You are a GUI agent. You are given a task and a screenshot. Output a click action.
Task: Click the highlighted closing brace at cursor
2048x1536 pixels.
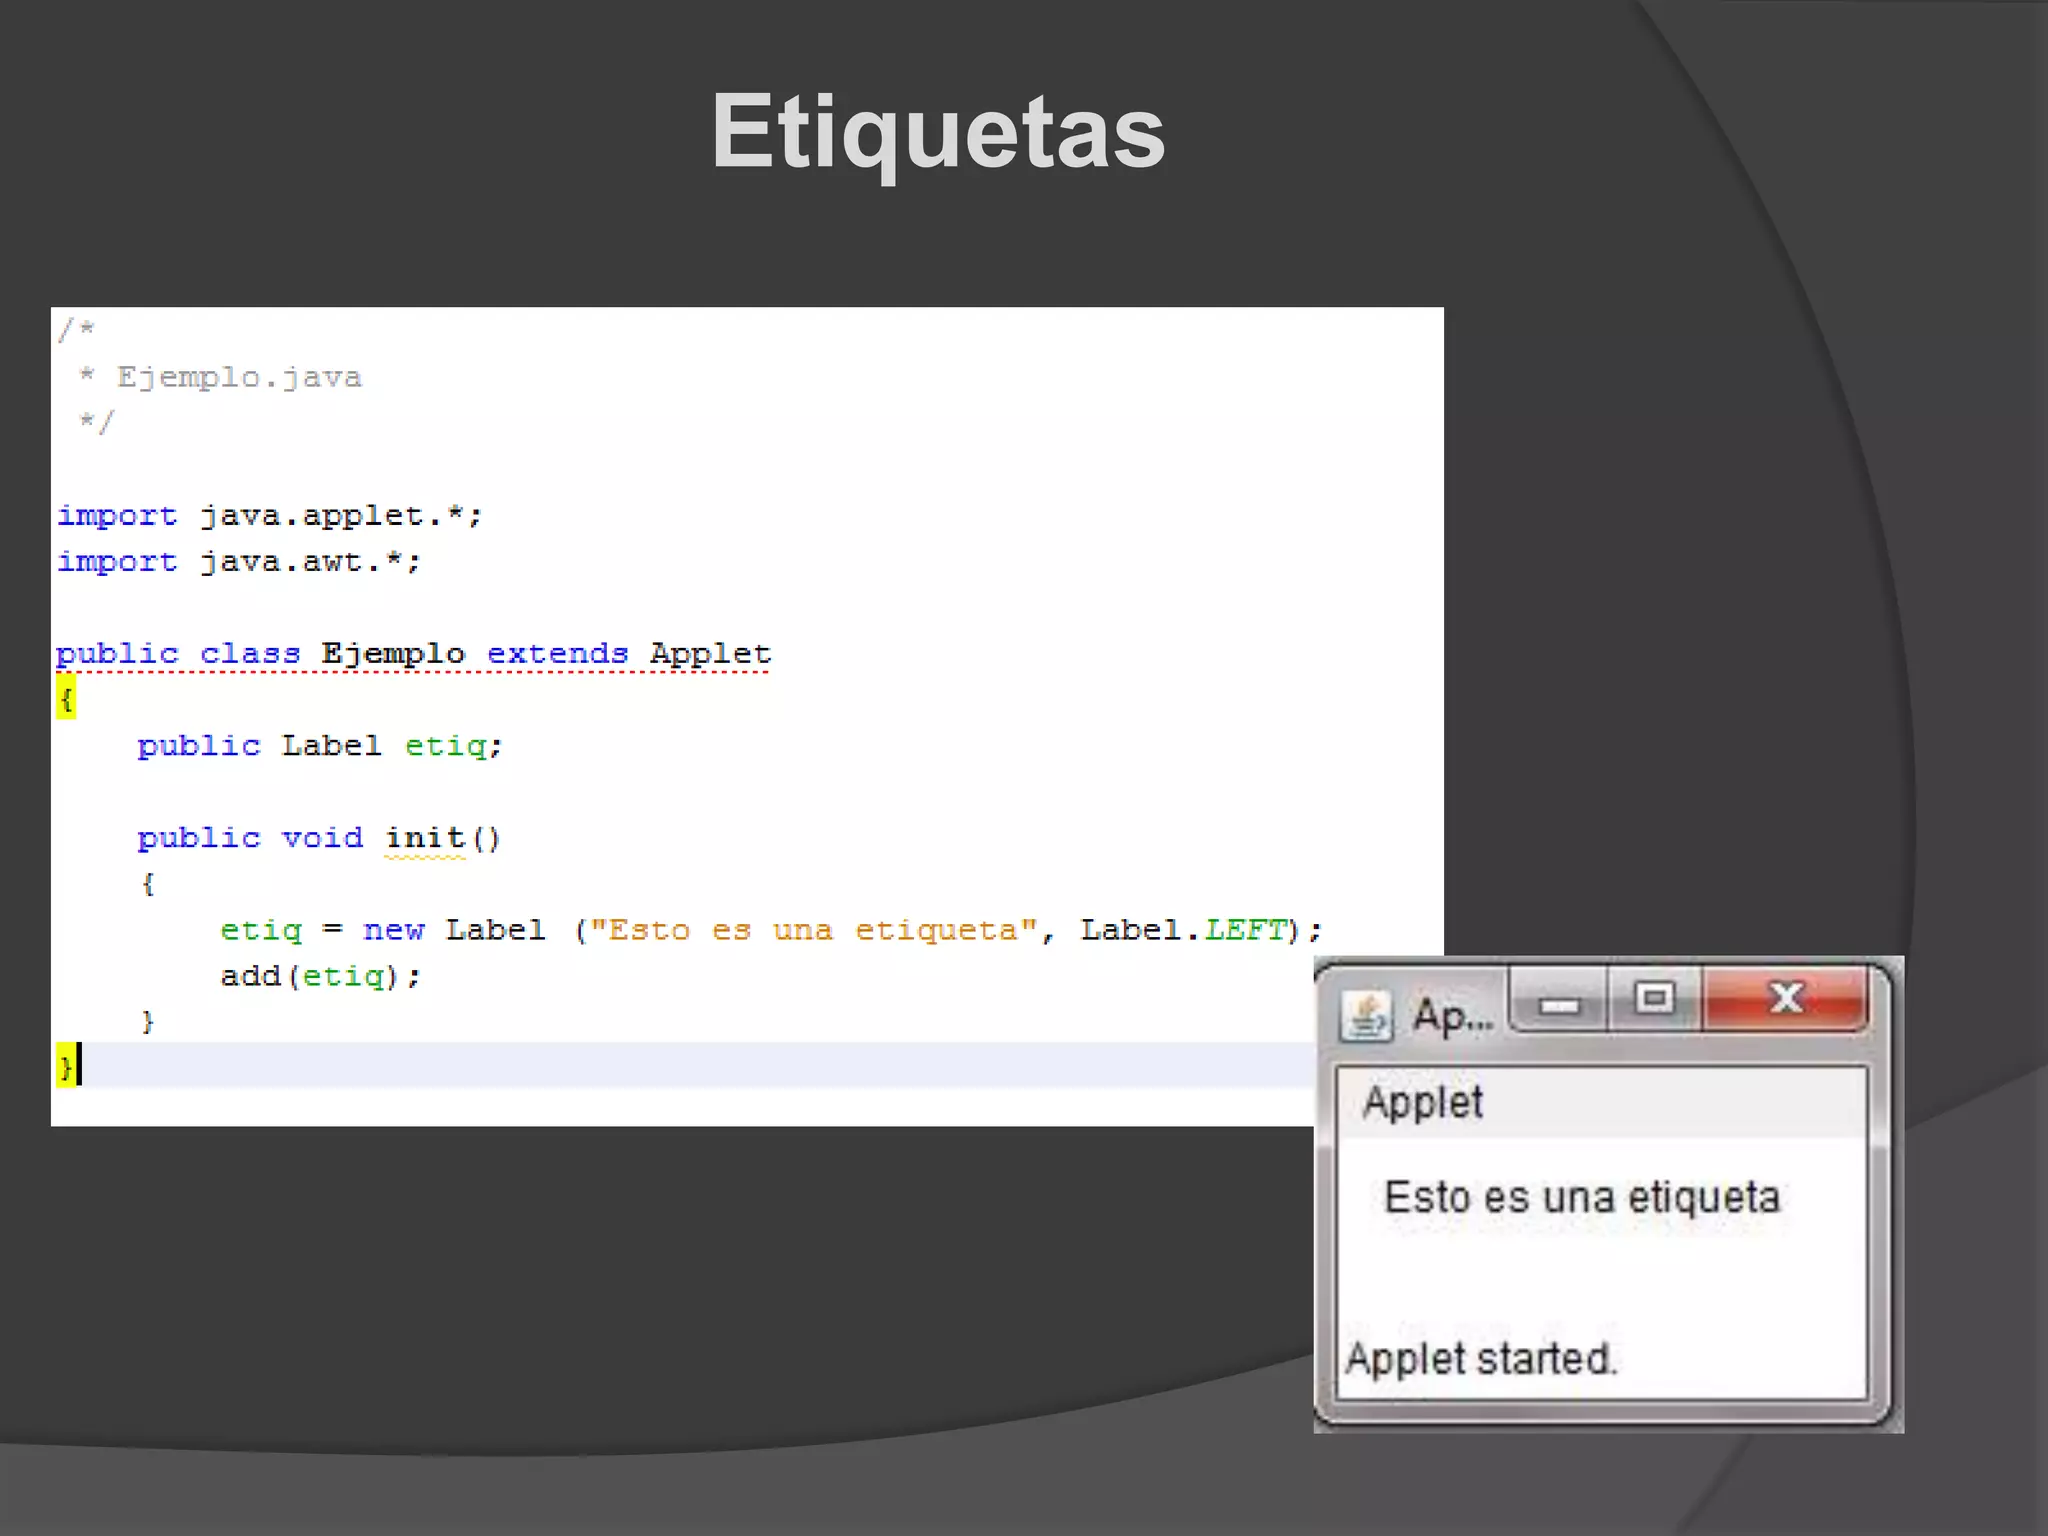66,1066
